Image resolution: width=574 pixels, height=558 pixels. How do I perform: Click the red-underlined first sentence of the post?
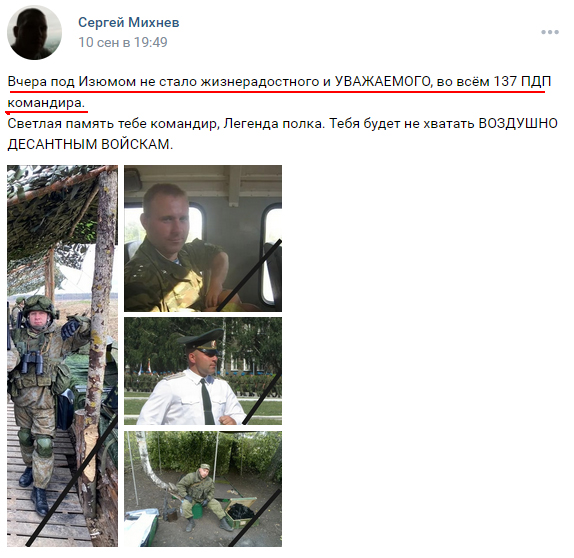279,92
